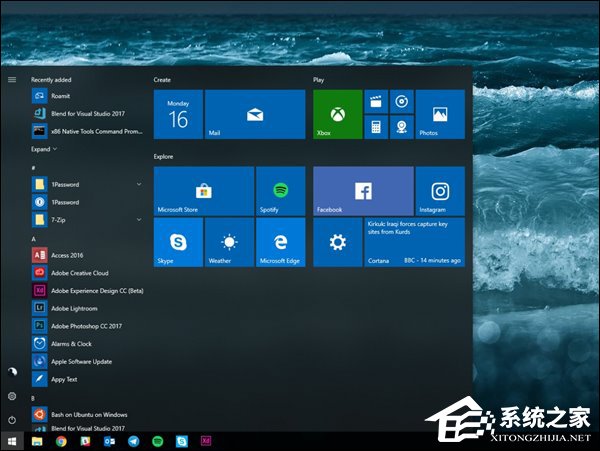Click the Windows Start button
The width and height of the screenshot is (600, 451).
[12, 441]
